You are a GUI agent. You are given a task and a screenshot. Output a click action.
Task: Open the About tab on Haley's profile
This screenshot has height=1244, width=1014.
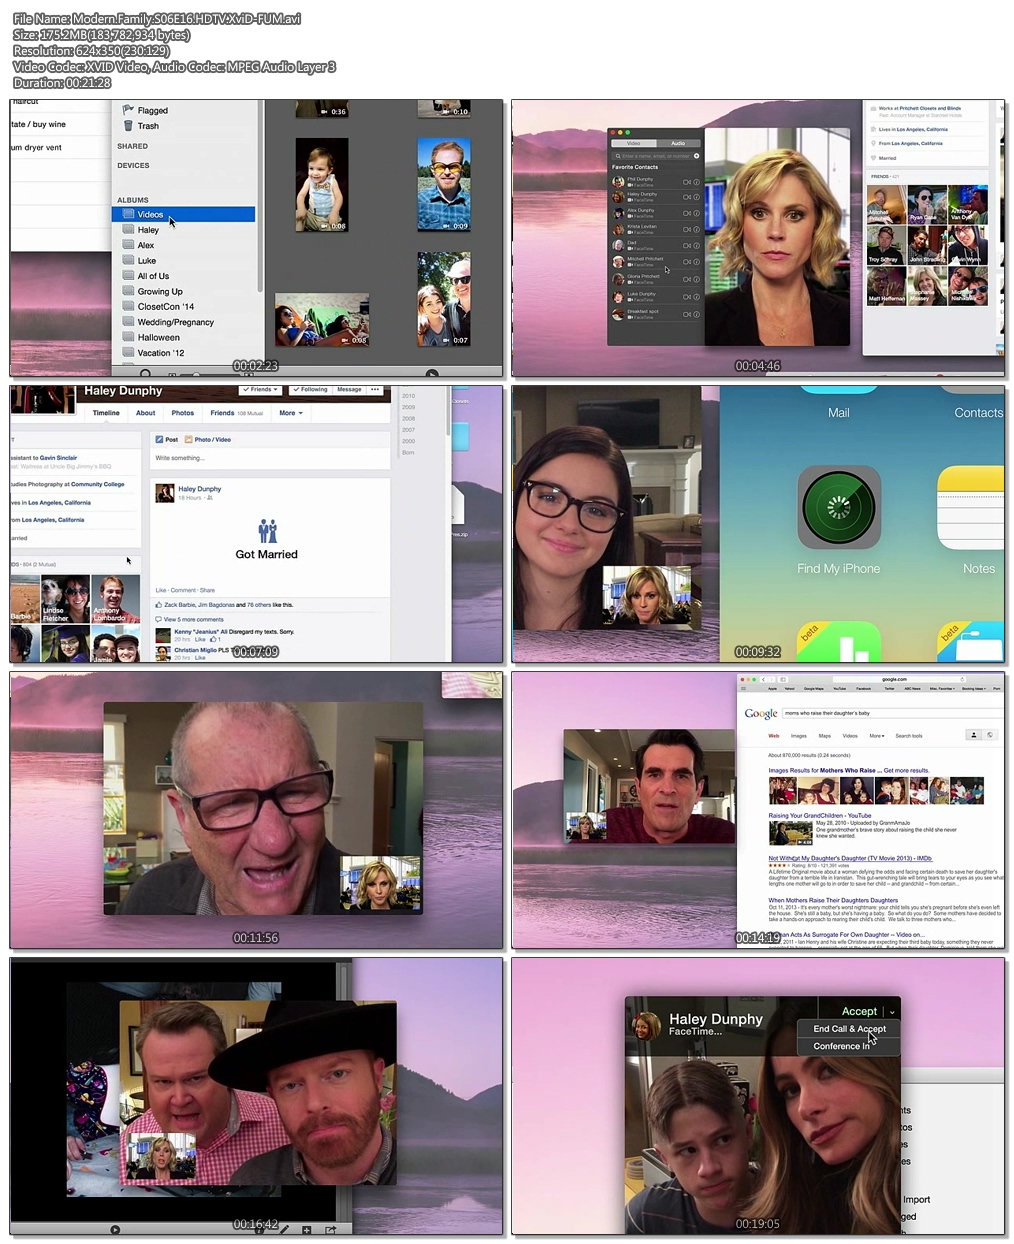click(145, 413)
